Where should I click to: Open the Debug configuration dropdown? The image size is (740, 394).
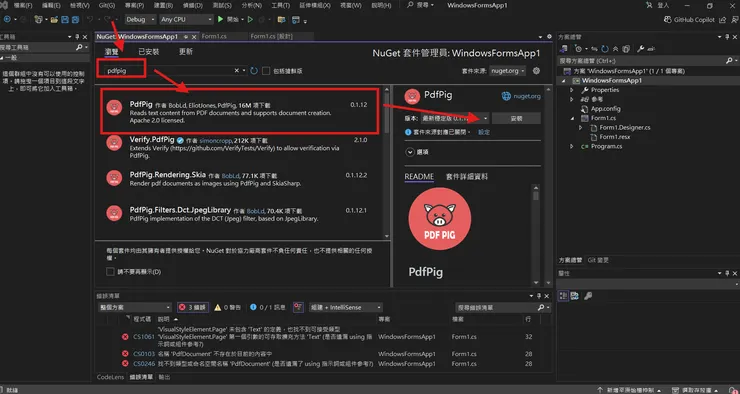(140, 20)
